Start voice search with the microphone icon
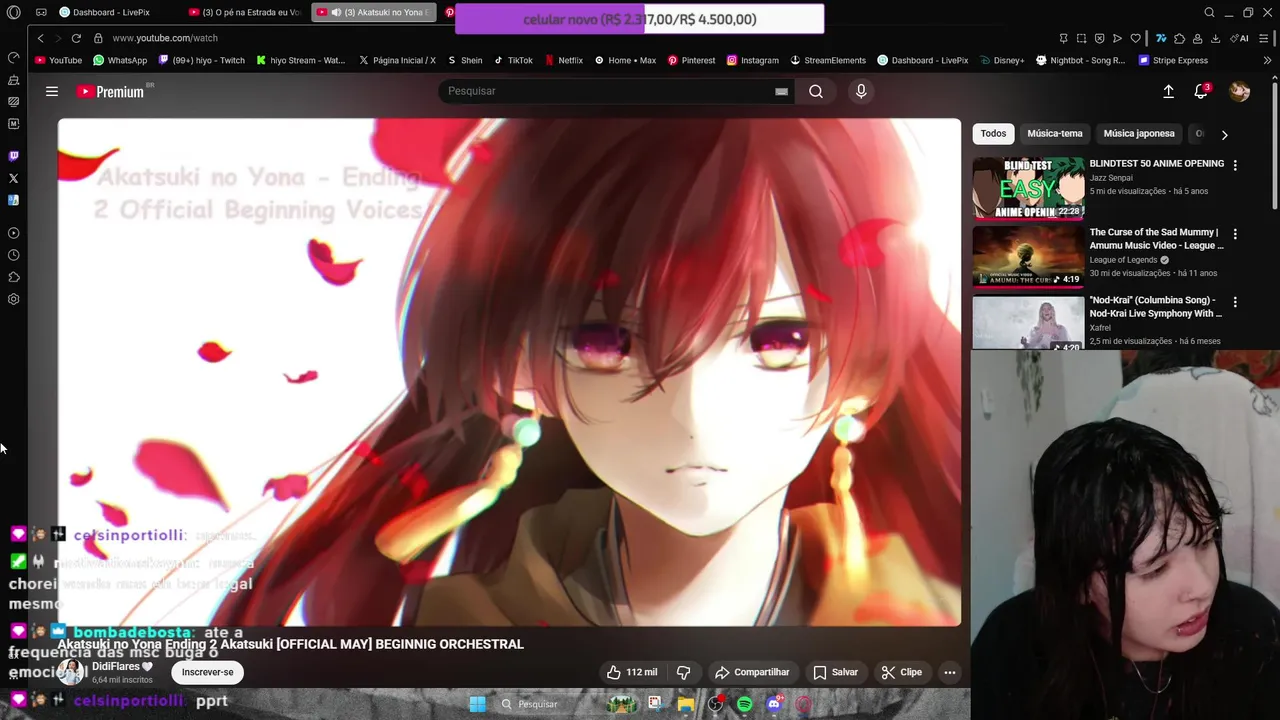1280x720 pixels. pos(861,91)
